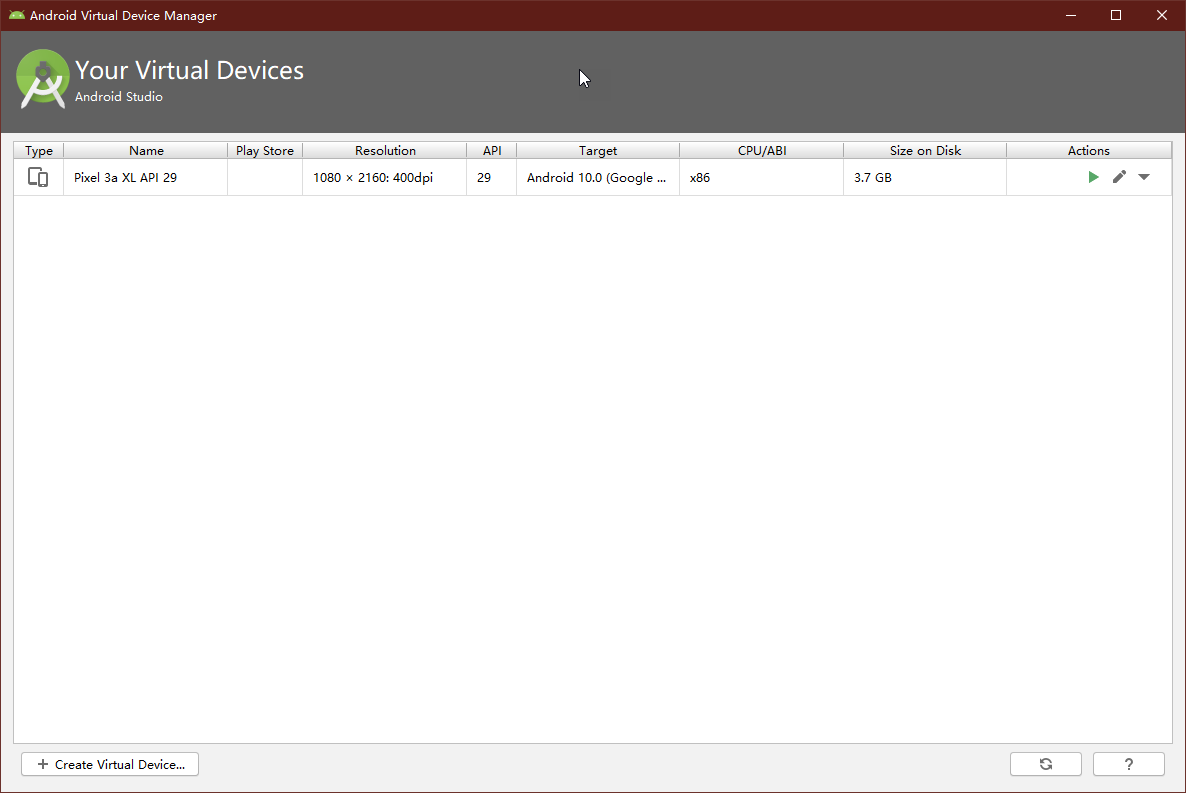Click the Android Studio robot logo
This screenshot has height=793, width=1186.
tap(41, 79)
